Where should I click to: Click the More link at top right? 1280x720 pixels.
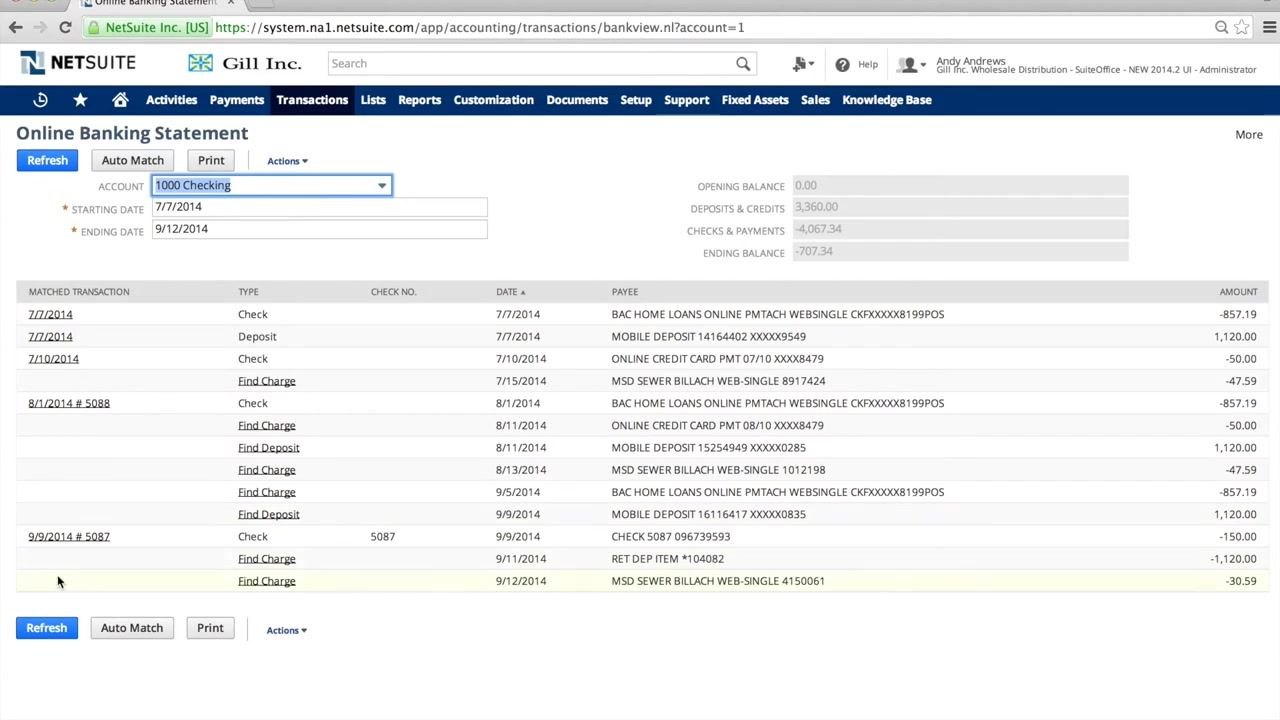coord(1249,134)
